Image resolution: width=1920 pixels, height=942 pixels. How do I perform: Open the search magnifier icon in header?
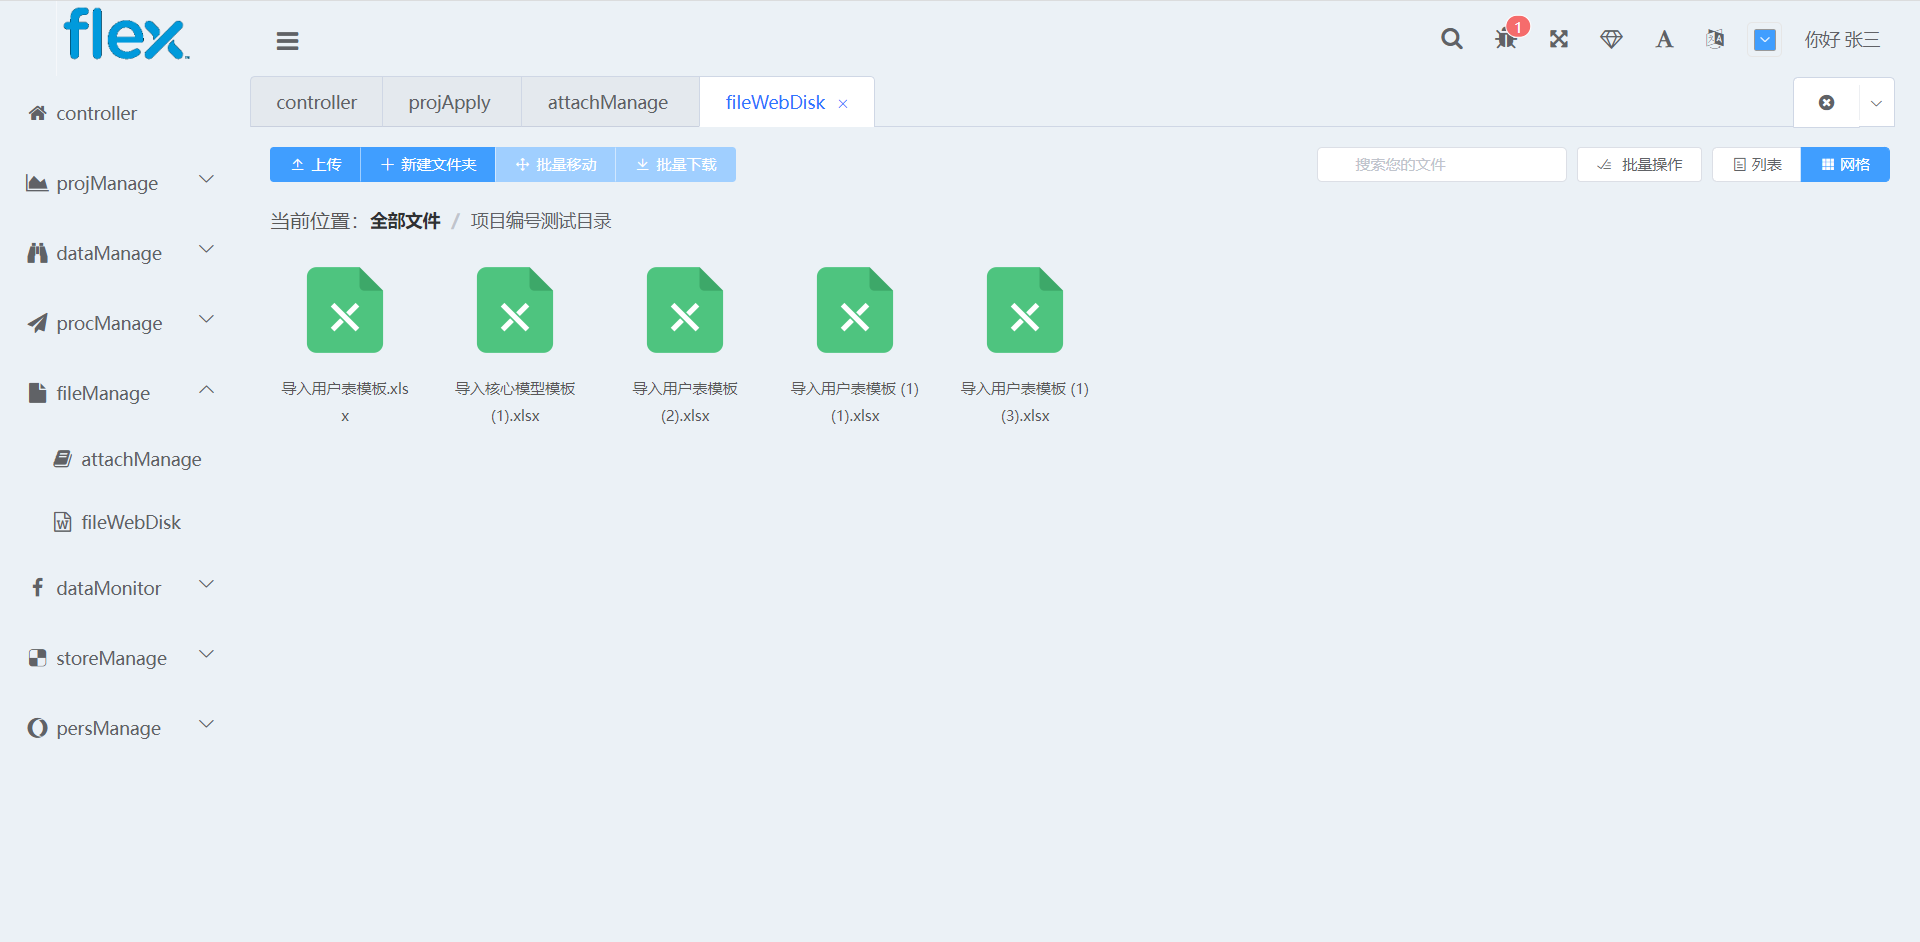(x=1452, y=39)
